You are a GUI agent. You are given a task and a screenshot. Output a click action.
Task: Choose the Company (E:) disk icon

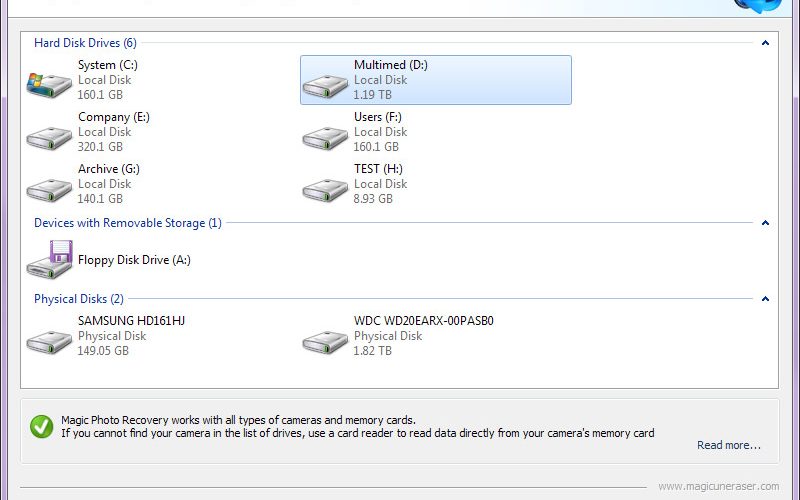pyautogui.click(x=49, y=138)
